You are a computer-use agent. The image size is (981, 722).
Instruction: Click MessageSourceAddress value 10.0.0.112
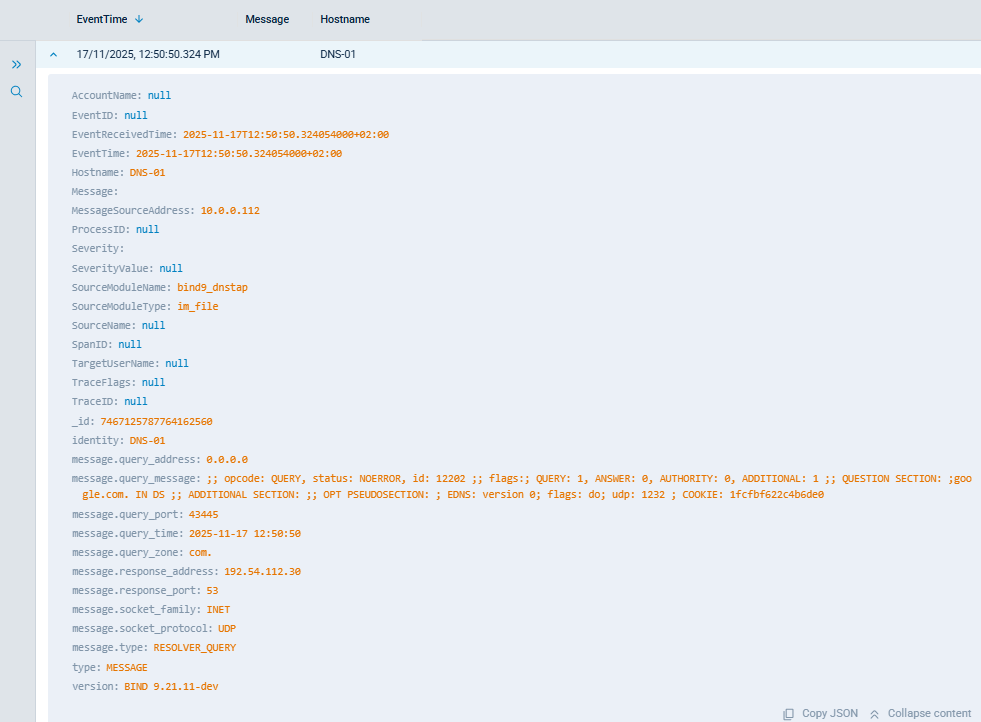click(230, 210)
